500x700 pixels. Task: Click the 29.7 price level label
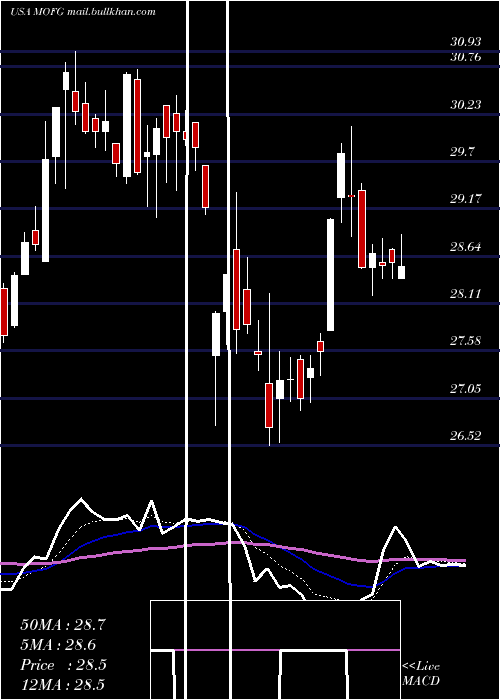[462, 152]
